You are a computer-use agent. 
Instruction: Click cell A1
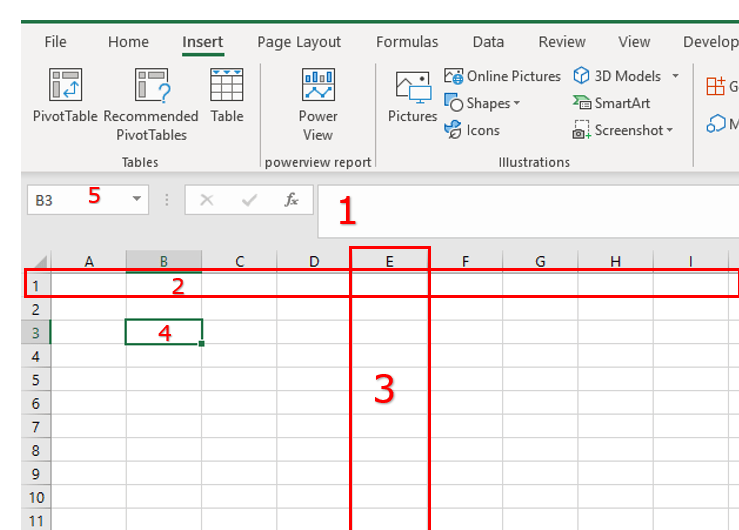pos(89,285)
